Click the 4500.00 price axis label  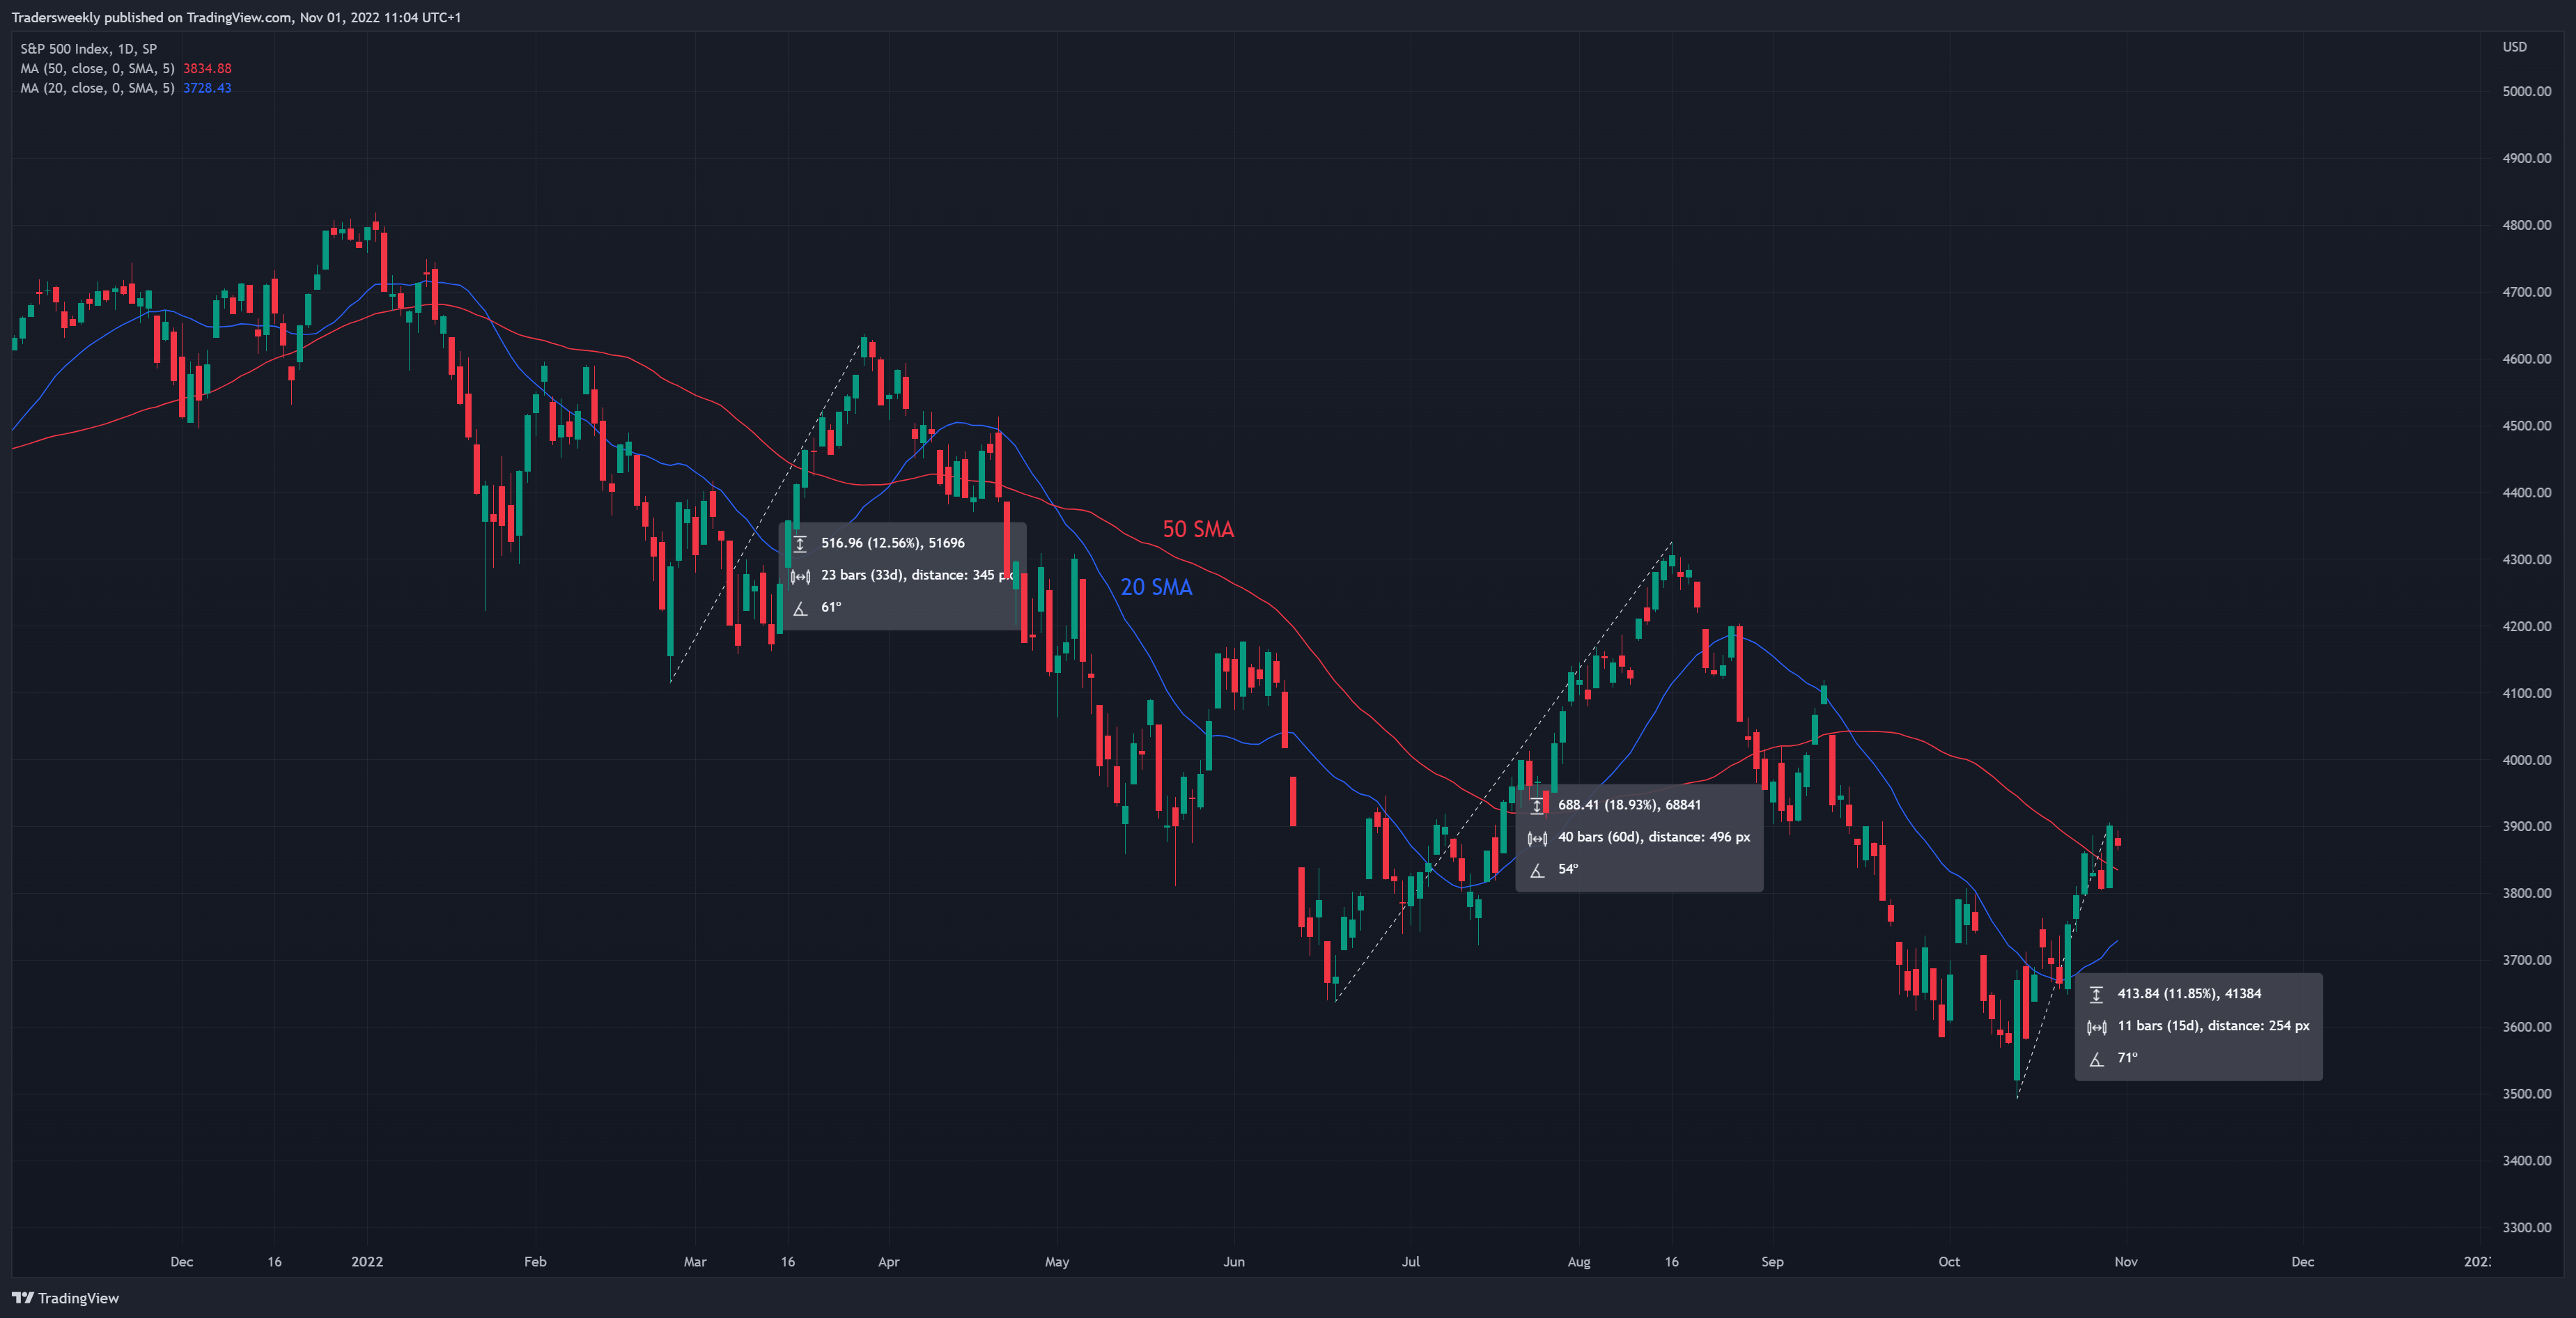tap(2526, 425)
